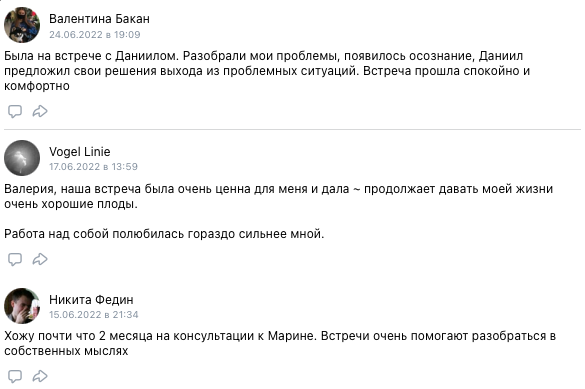Open the 17.06.2022 в 13:59 timestamp

pos(93,167)
